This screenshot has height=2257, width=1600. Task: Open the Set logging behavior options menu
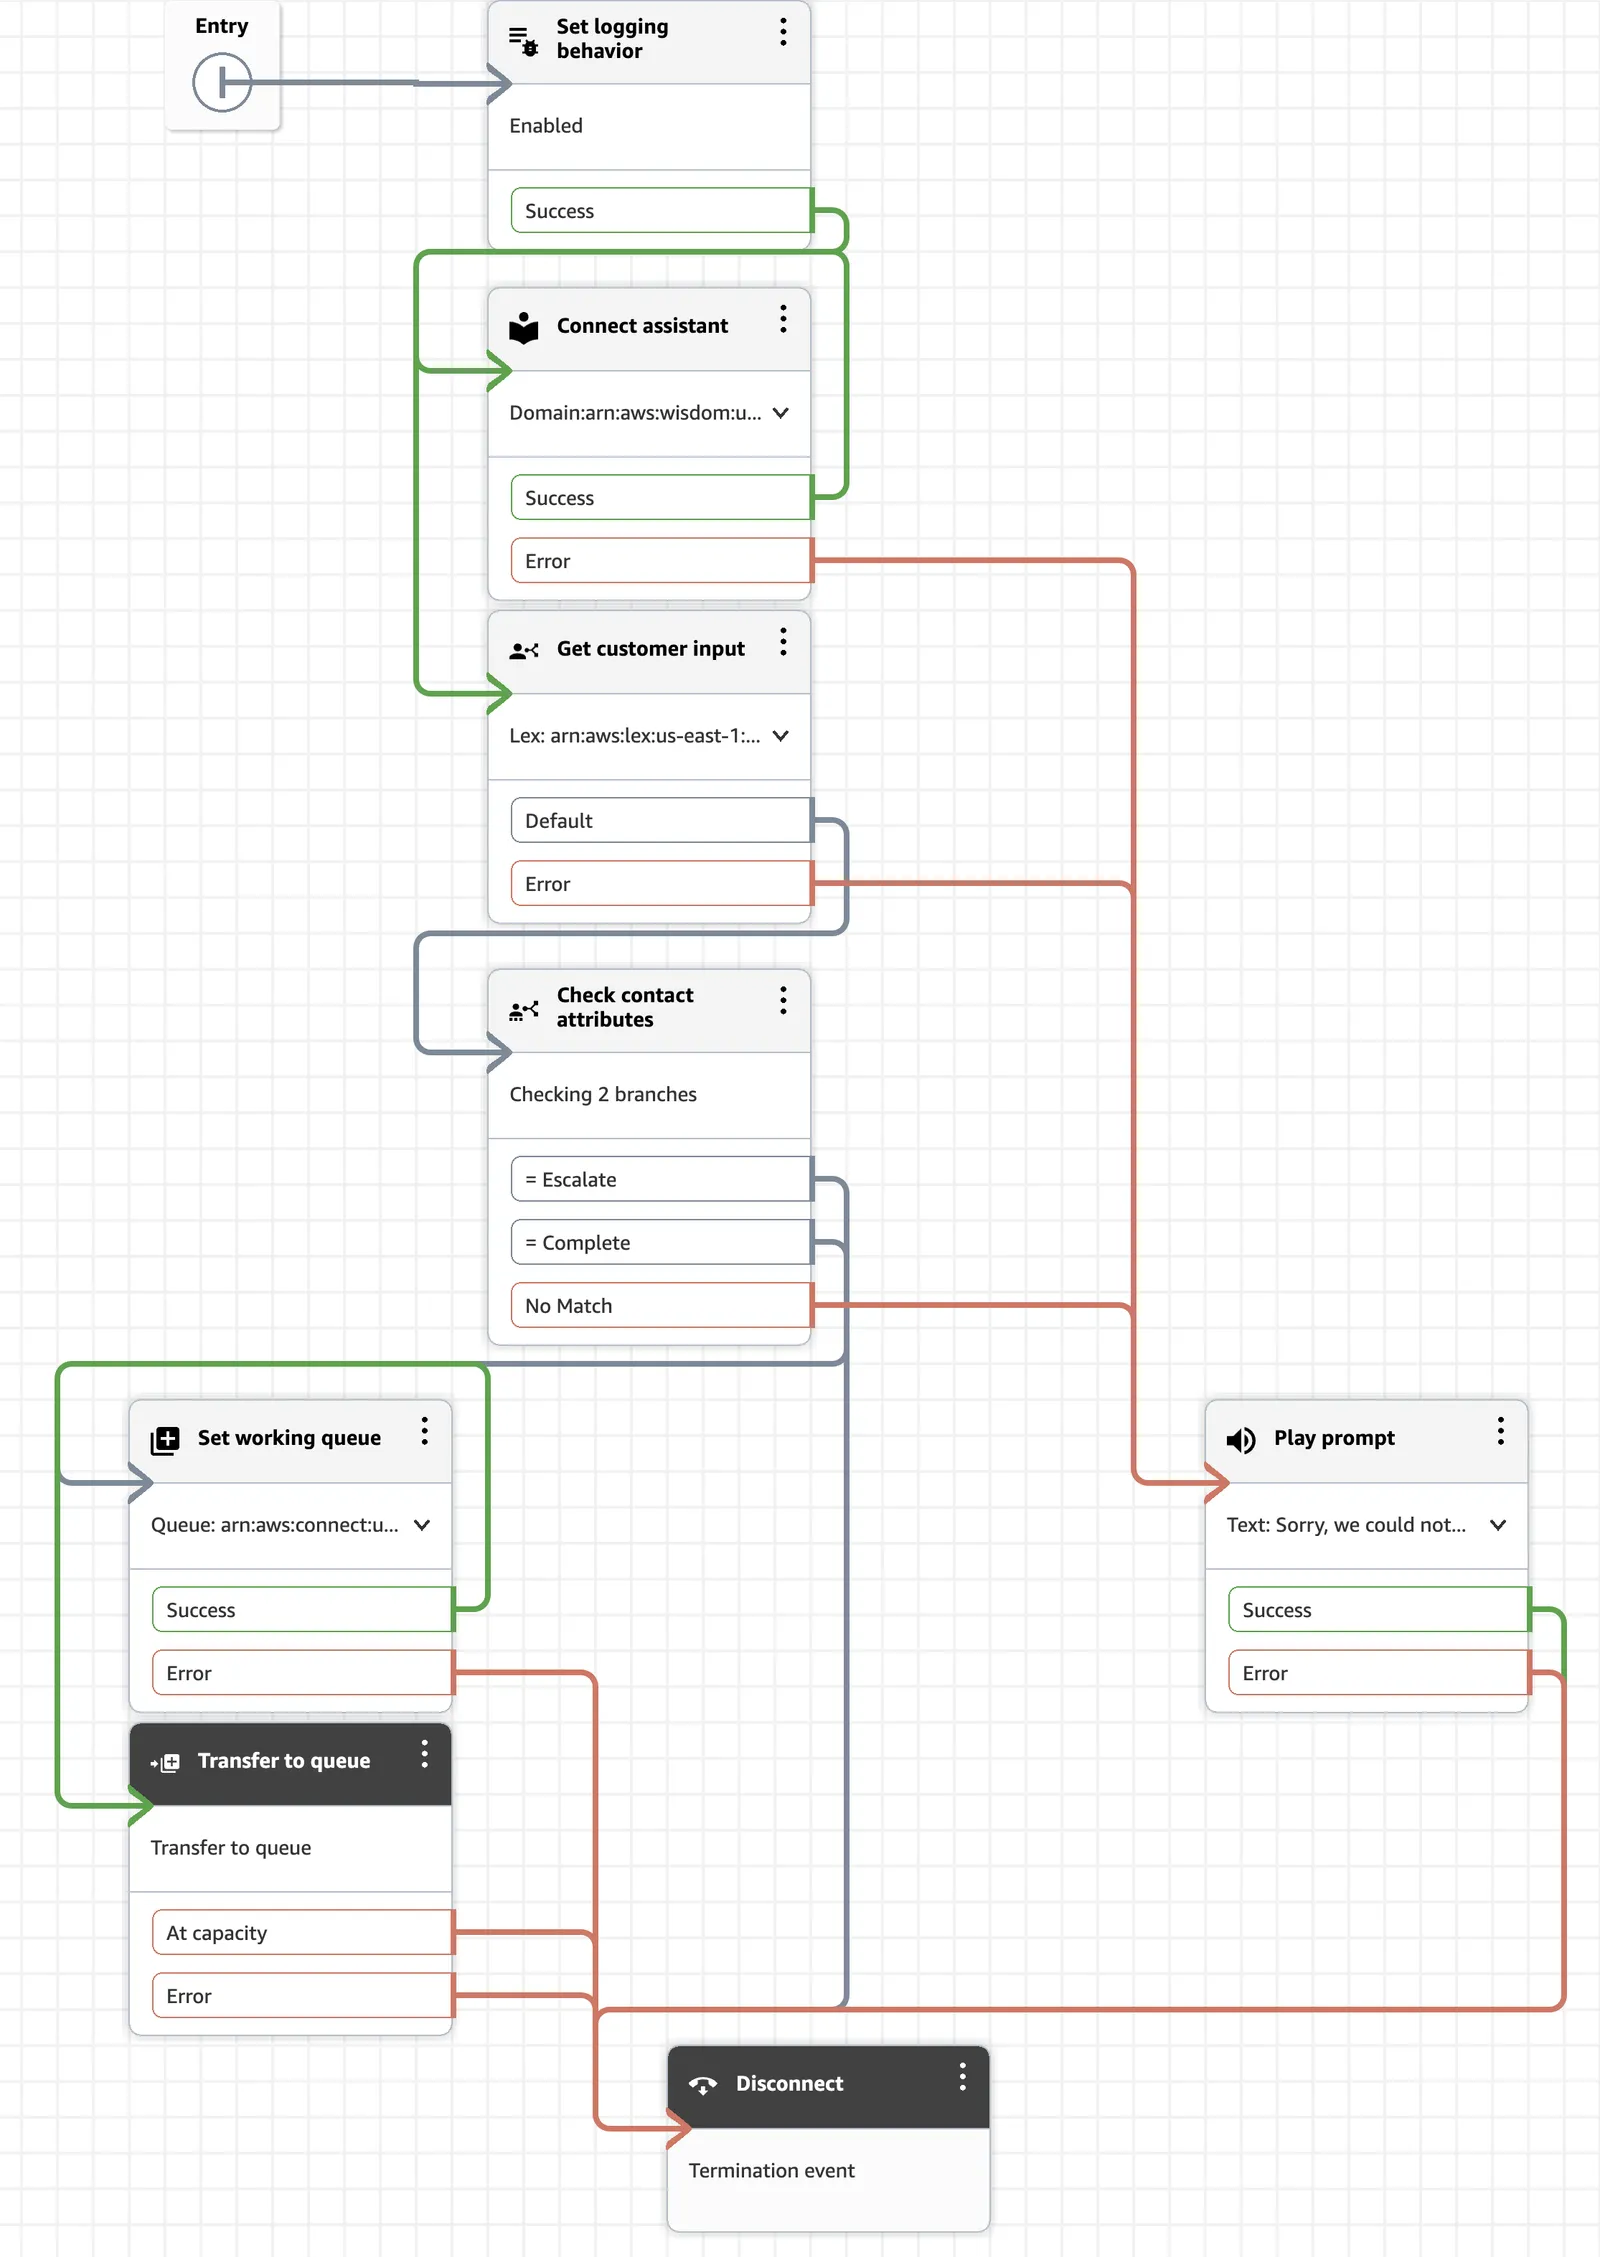click(x=783, y=32)
